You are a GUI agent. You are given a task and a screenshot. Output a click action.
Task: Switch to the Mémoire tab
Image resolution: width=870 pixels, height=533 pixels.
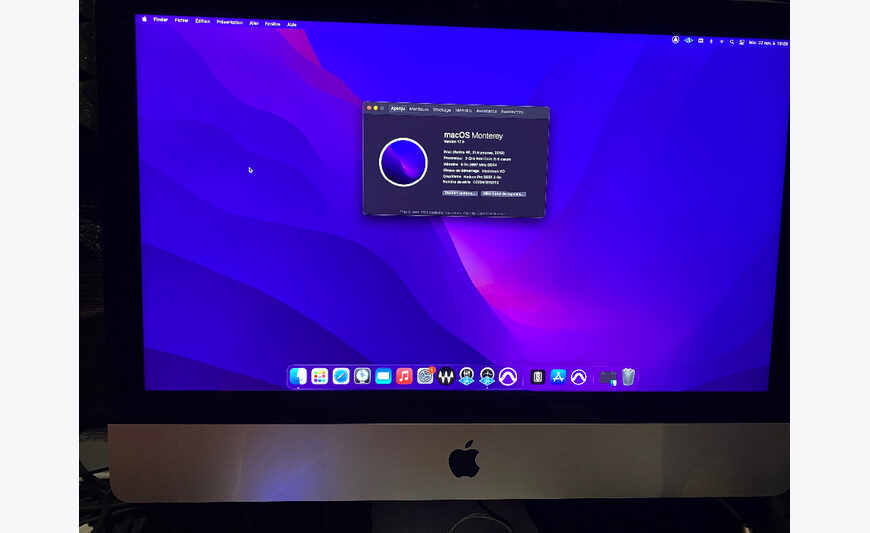click(464, 110)
